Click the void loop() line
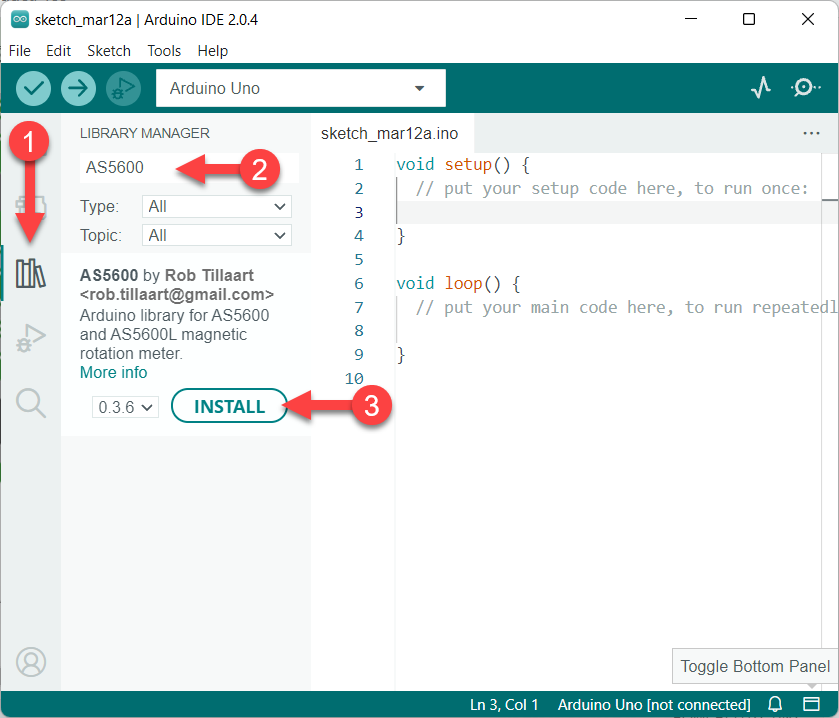 tap(458, 283)
